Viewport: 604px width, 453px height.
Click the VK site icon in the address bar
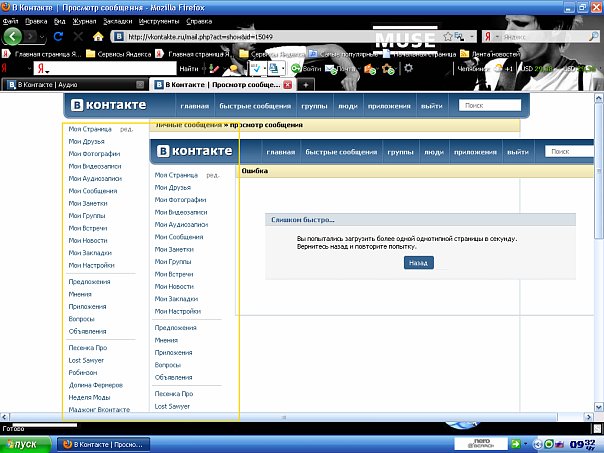pos(119,37)
